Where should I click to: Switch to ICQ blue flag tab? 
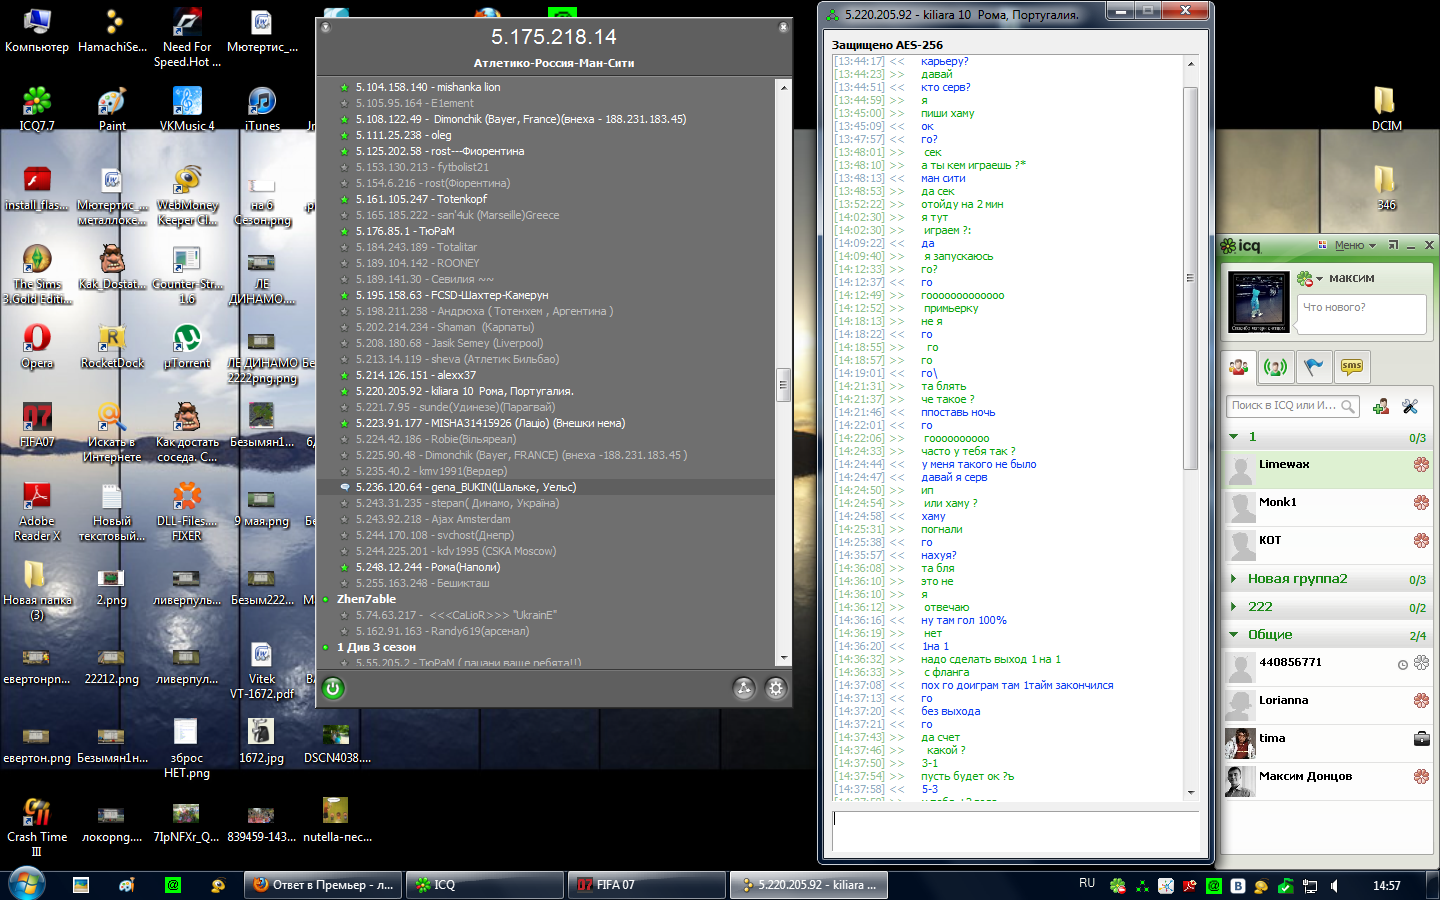pos(1314,367)
